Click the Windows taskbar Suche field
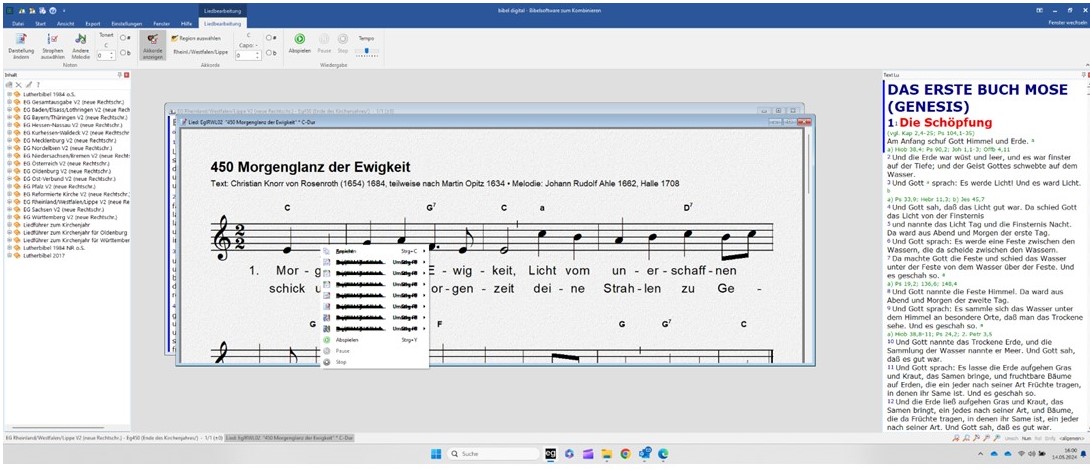The height and width of the screenshot is (471, 1090). tap(485, 454)
